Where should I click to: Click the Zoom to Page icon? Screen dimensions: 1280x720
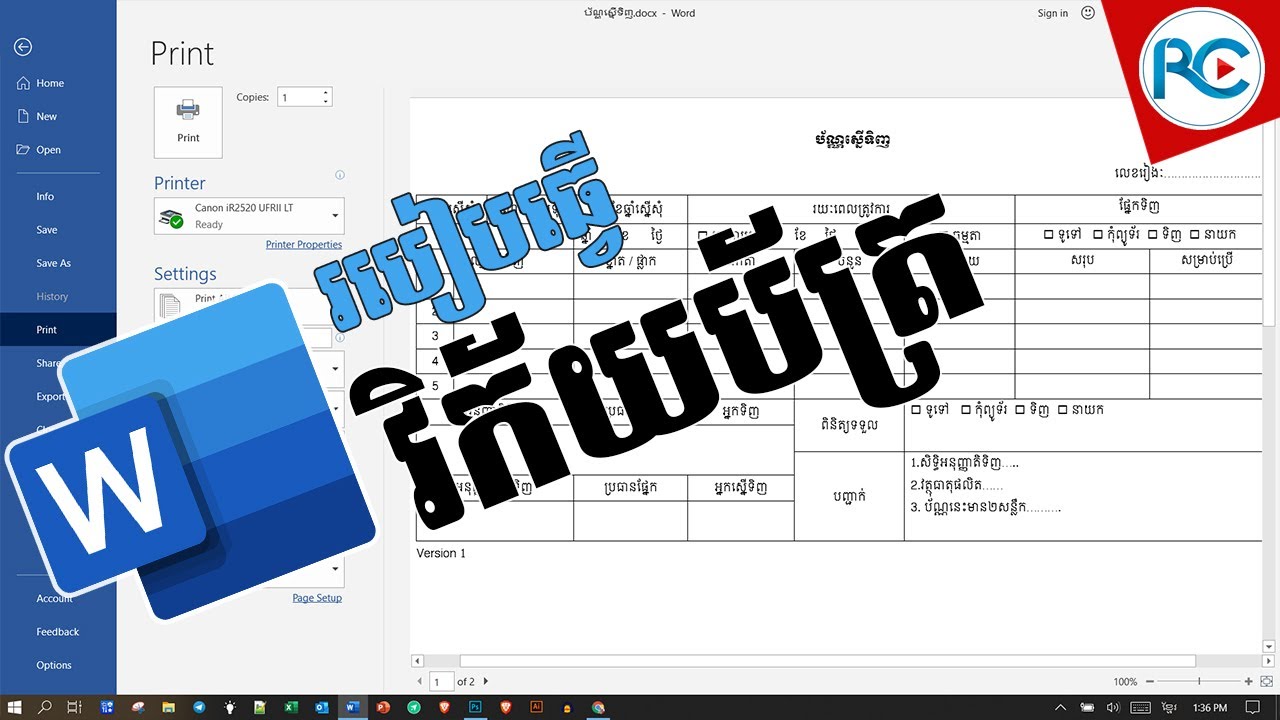point(1266,681)
